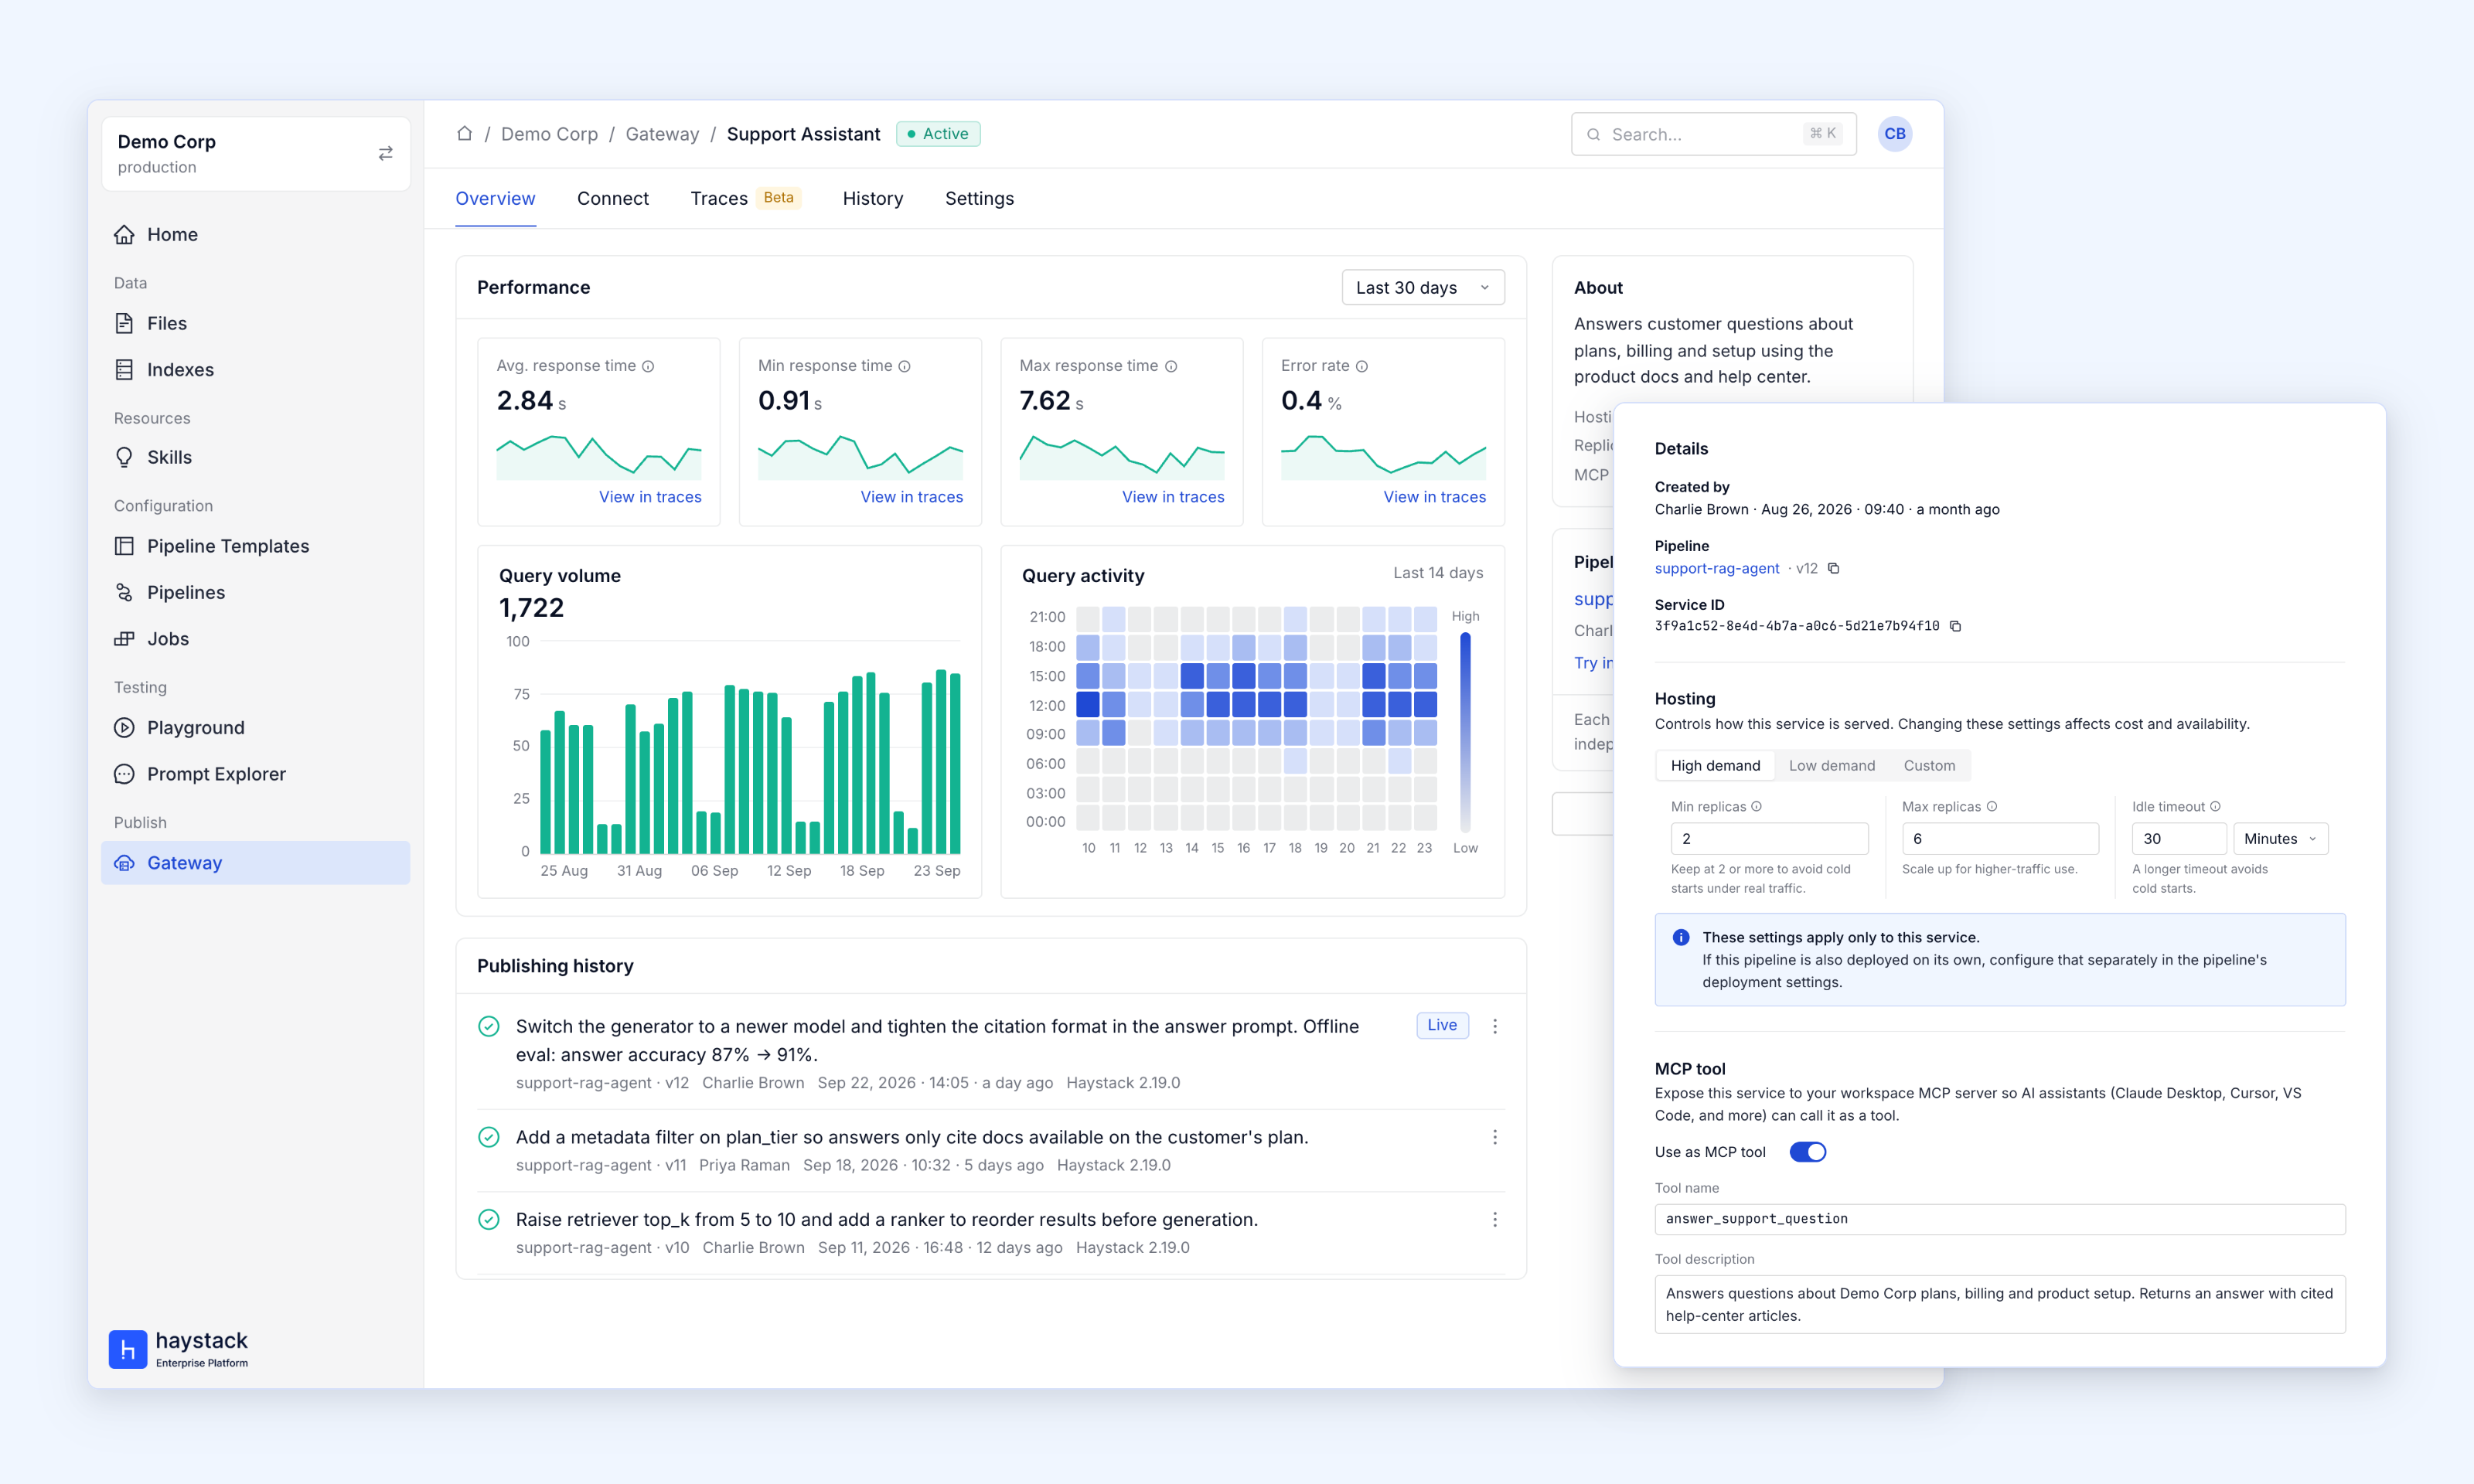This screenshot has height=1484, width=2474.
Task: Click the info icon next to Idle timeout
Action: [2215, 806]
